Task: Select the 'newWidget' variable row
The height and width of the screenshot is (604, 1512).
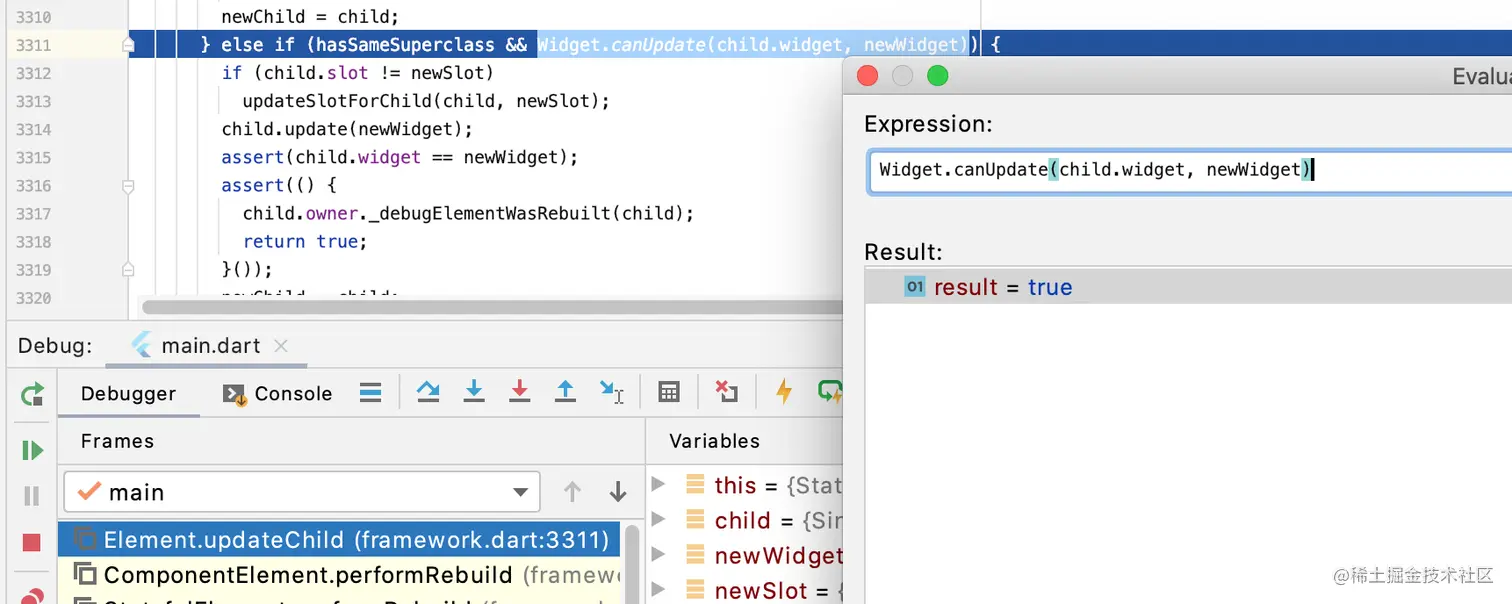Action: coord(745,555)
